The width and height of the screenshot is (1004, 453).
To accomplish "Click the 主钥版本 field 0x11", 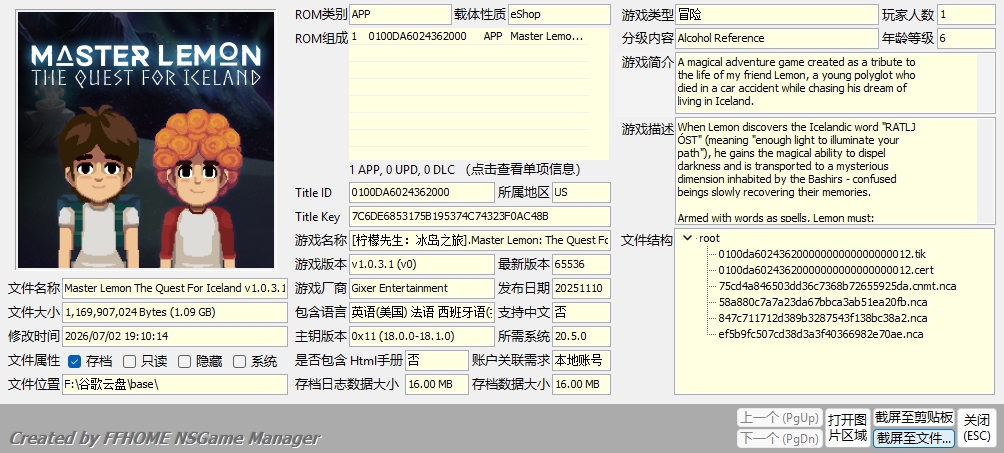I will tap(422, 336).
